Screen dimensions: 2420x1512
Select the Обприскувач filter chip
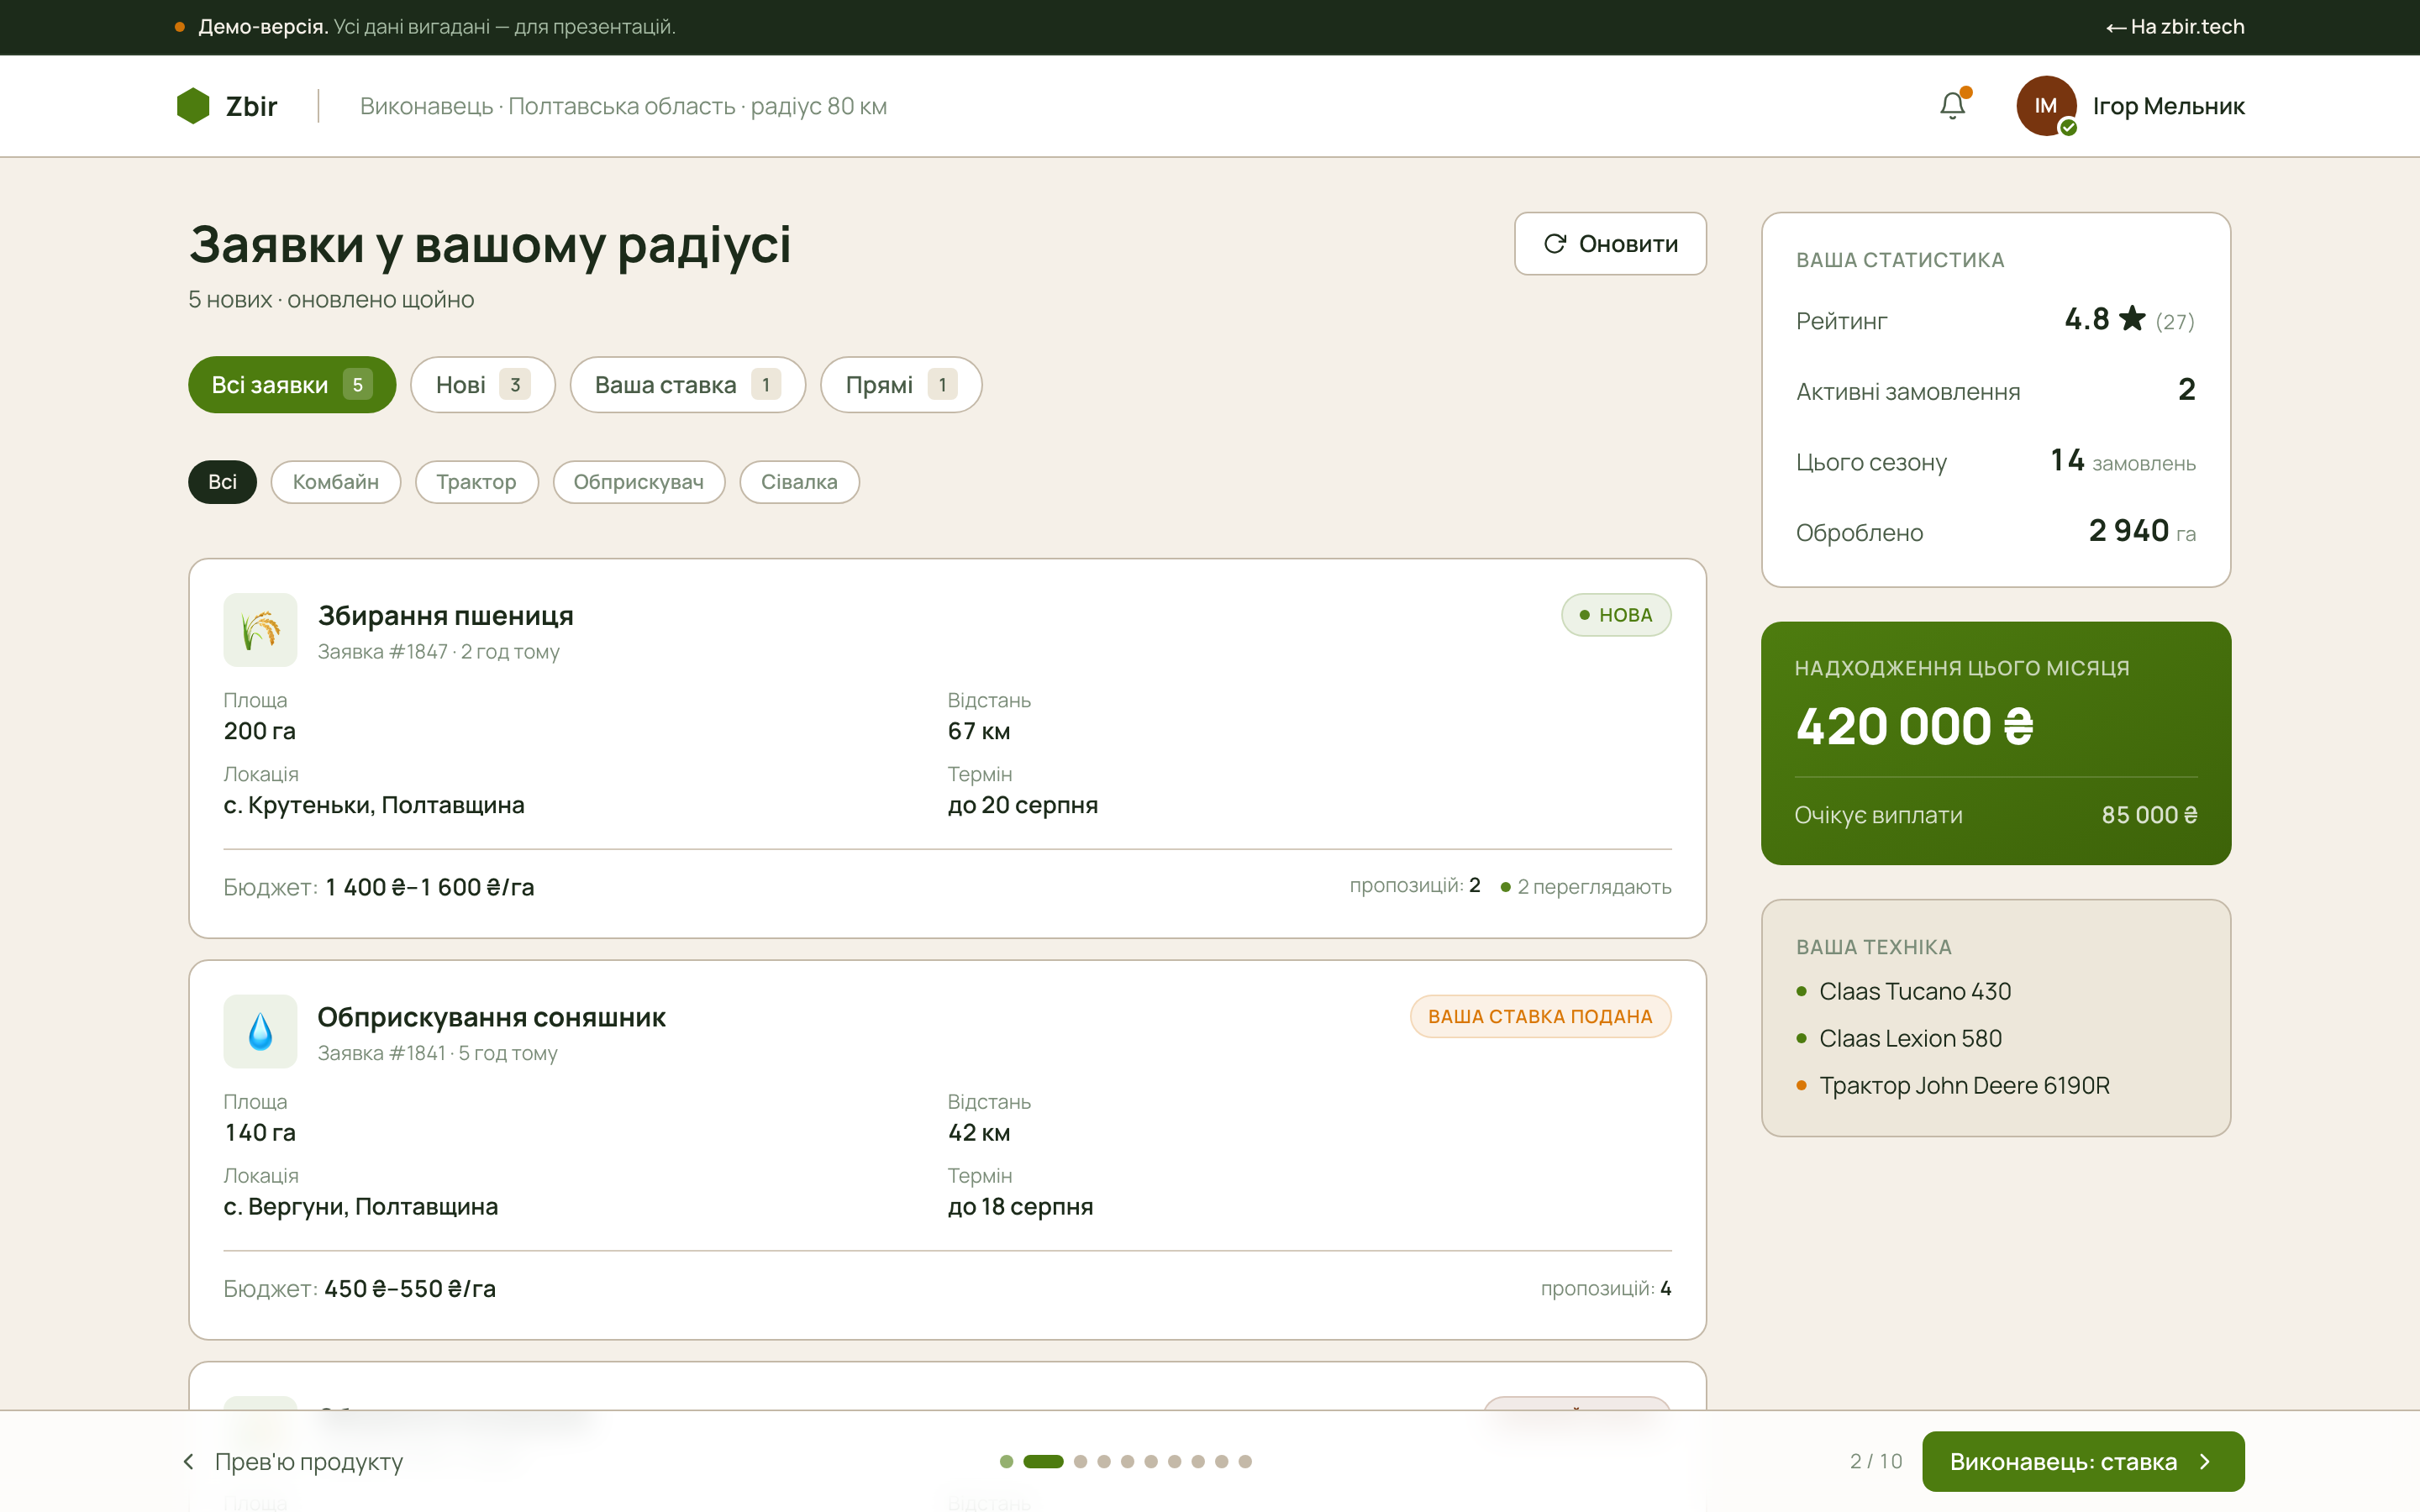point(638,482)
